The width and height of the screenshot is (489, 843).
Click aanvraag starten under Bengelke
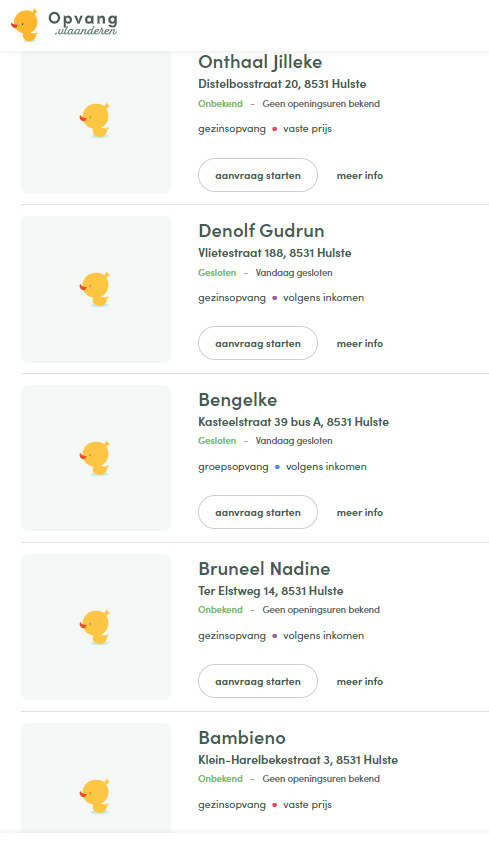point(258,512)
